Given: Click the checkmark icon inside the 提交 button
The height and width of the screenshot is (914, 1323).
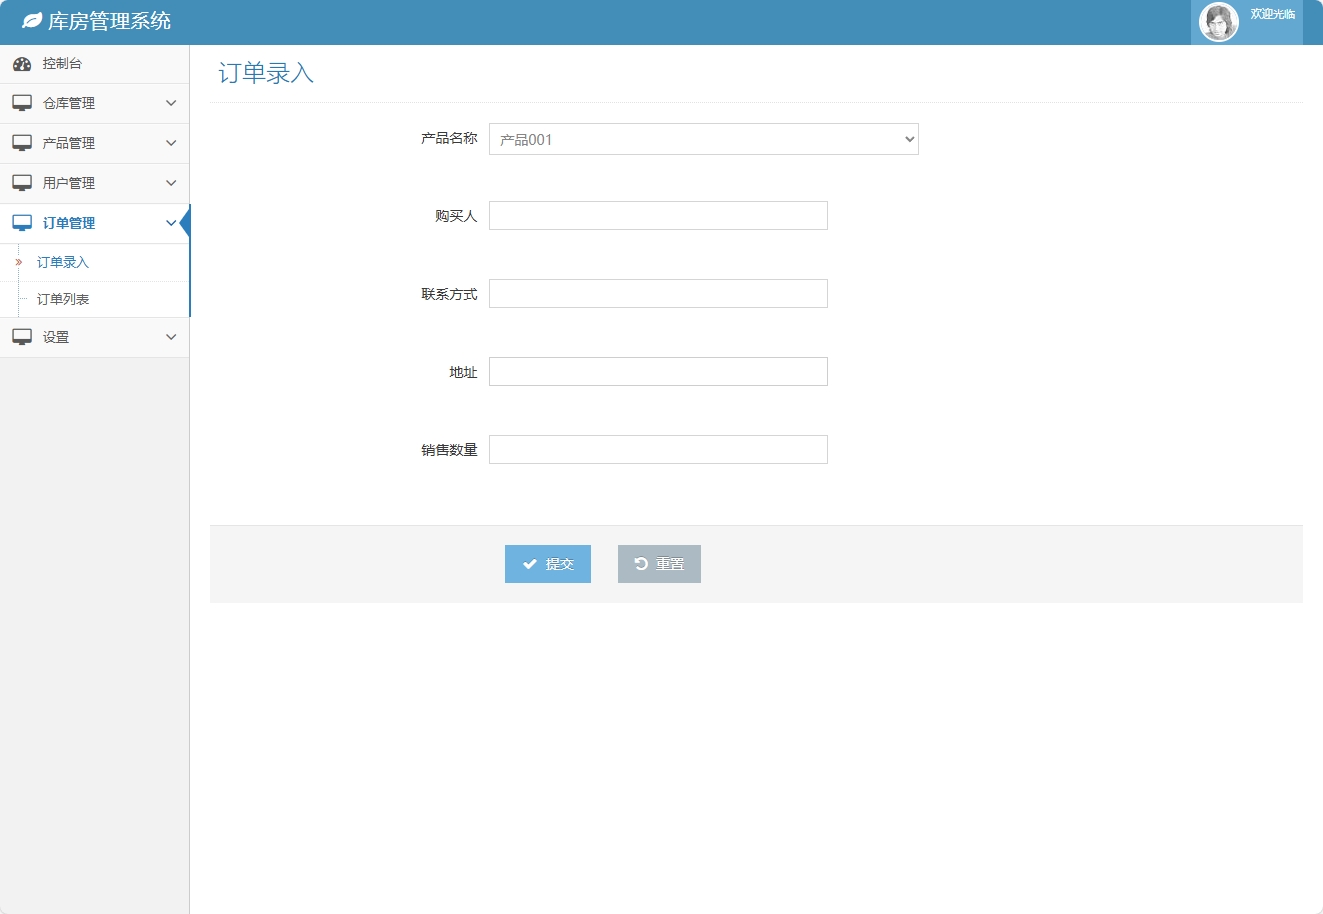Looking at the screenshot, I should (x=530, y=563).
